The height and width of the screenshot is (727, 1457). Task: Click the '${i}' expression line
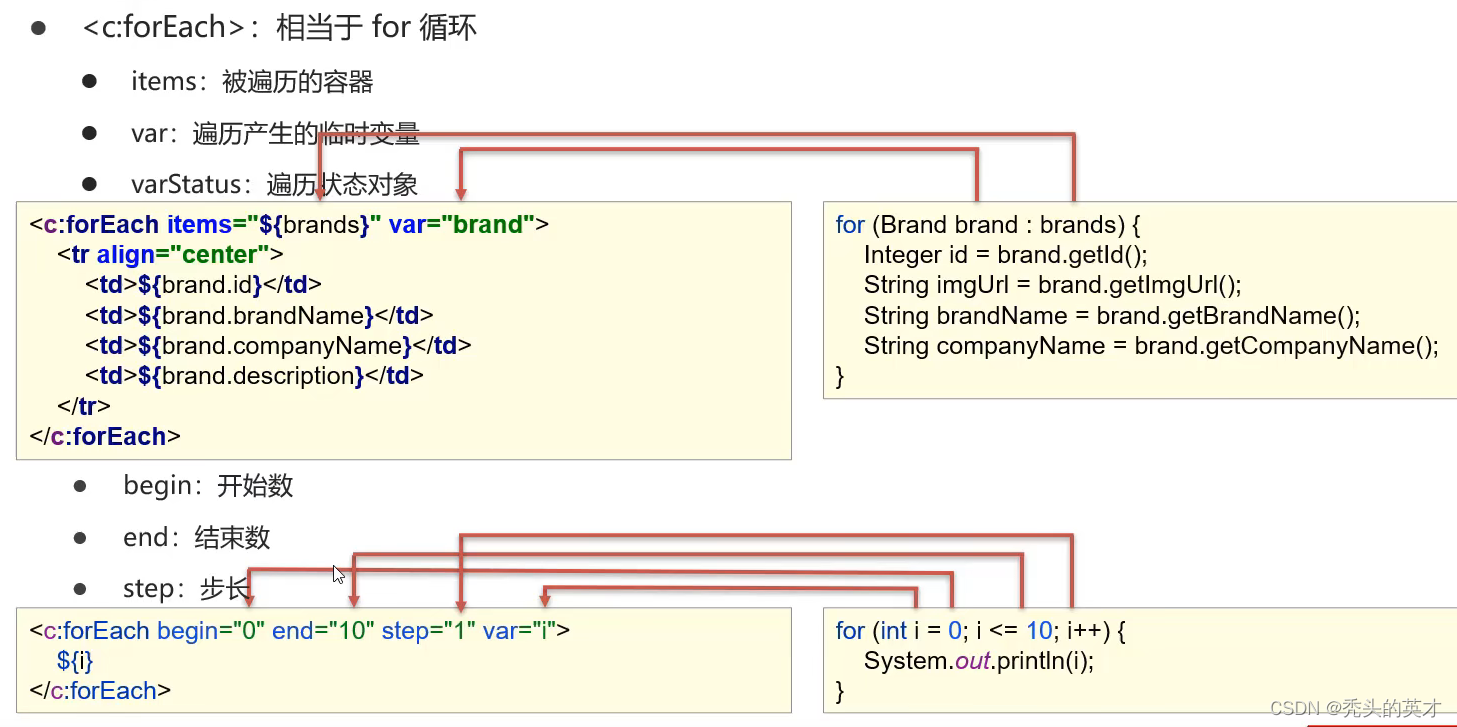click(75, 661)
